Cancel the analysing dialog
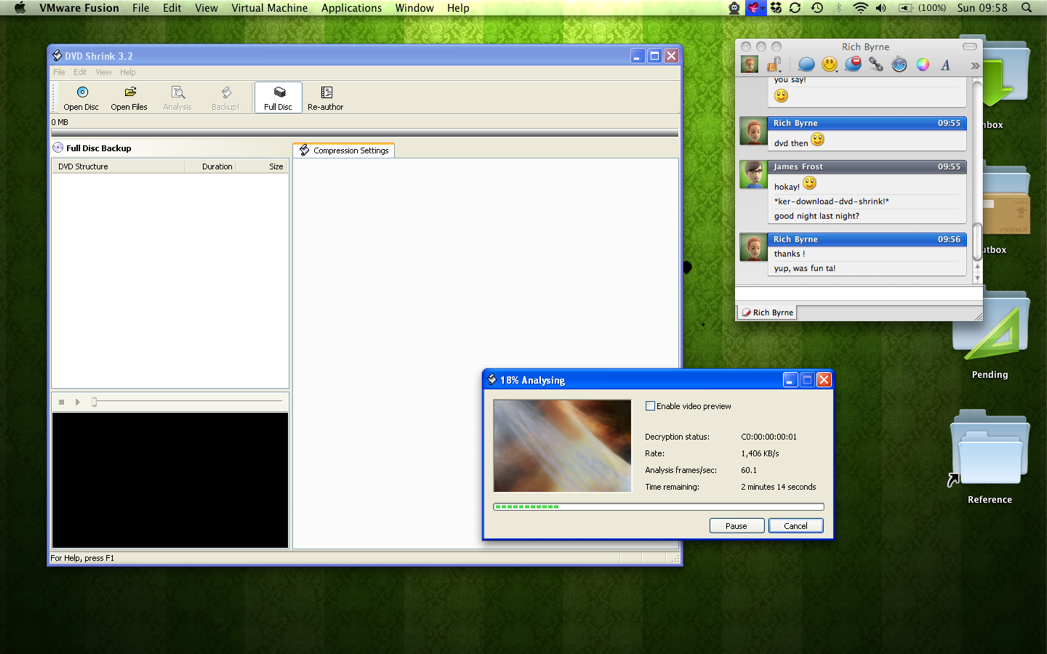1047x654 pixels. (x=795, y=526)
